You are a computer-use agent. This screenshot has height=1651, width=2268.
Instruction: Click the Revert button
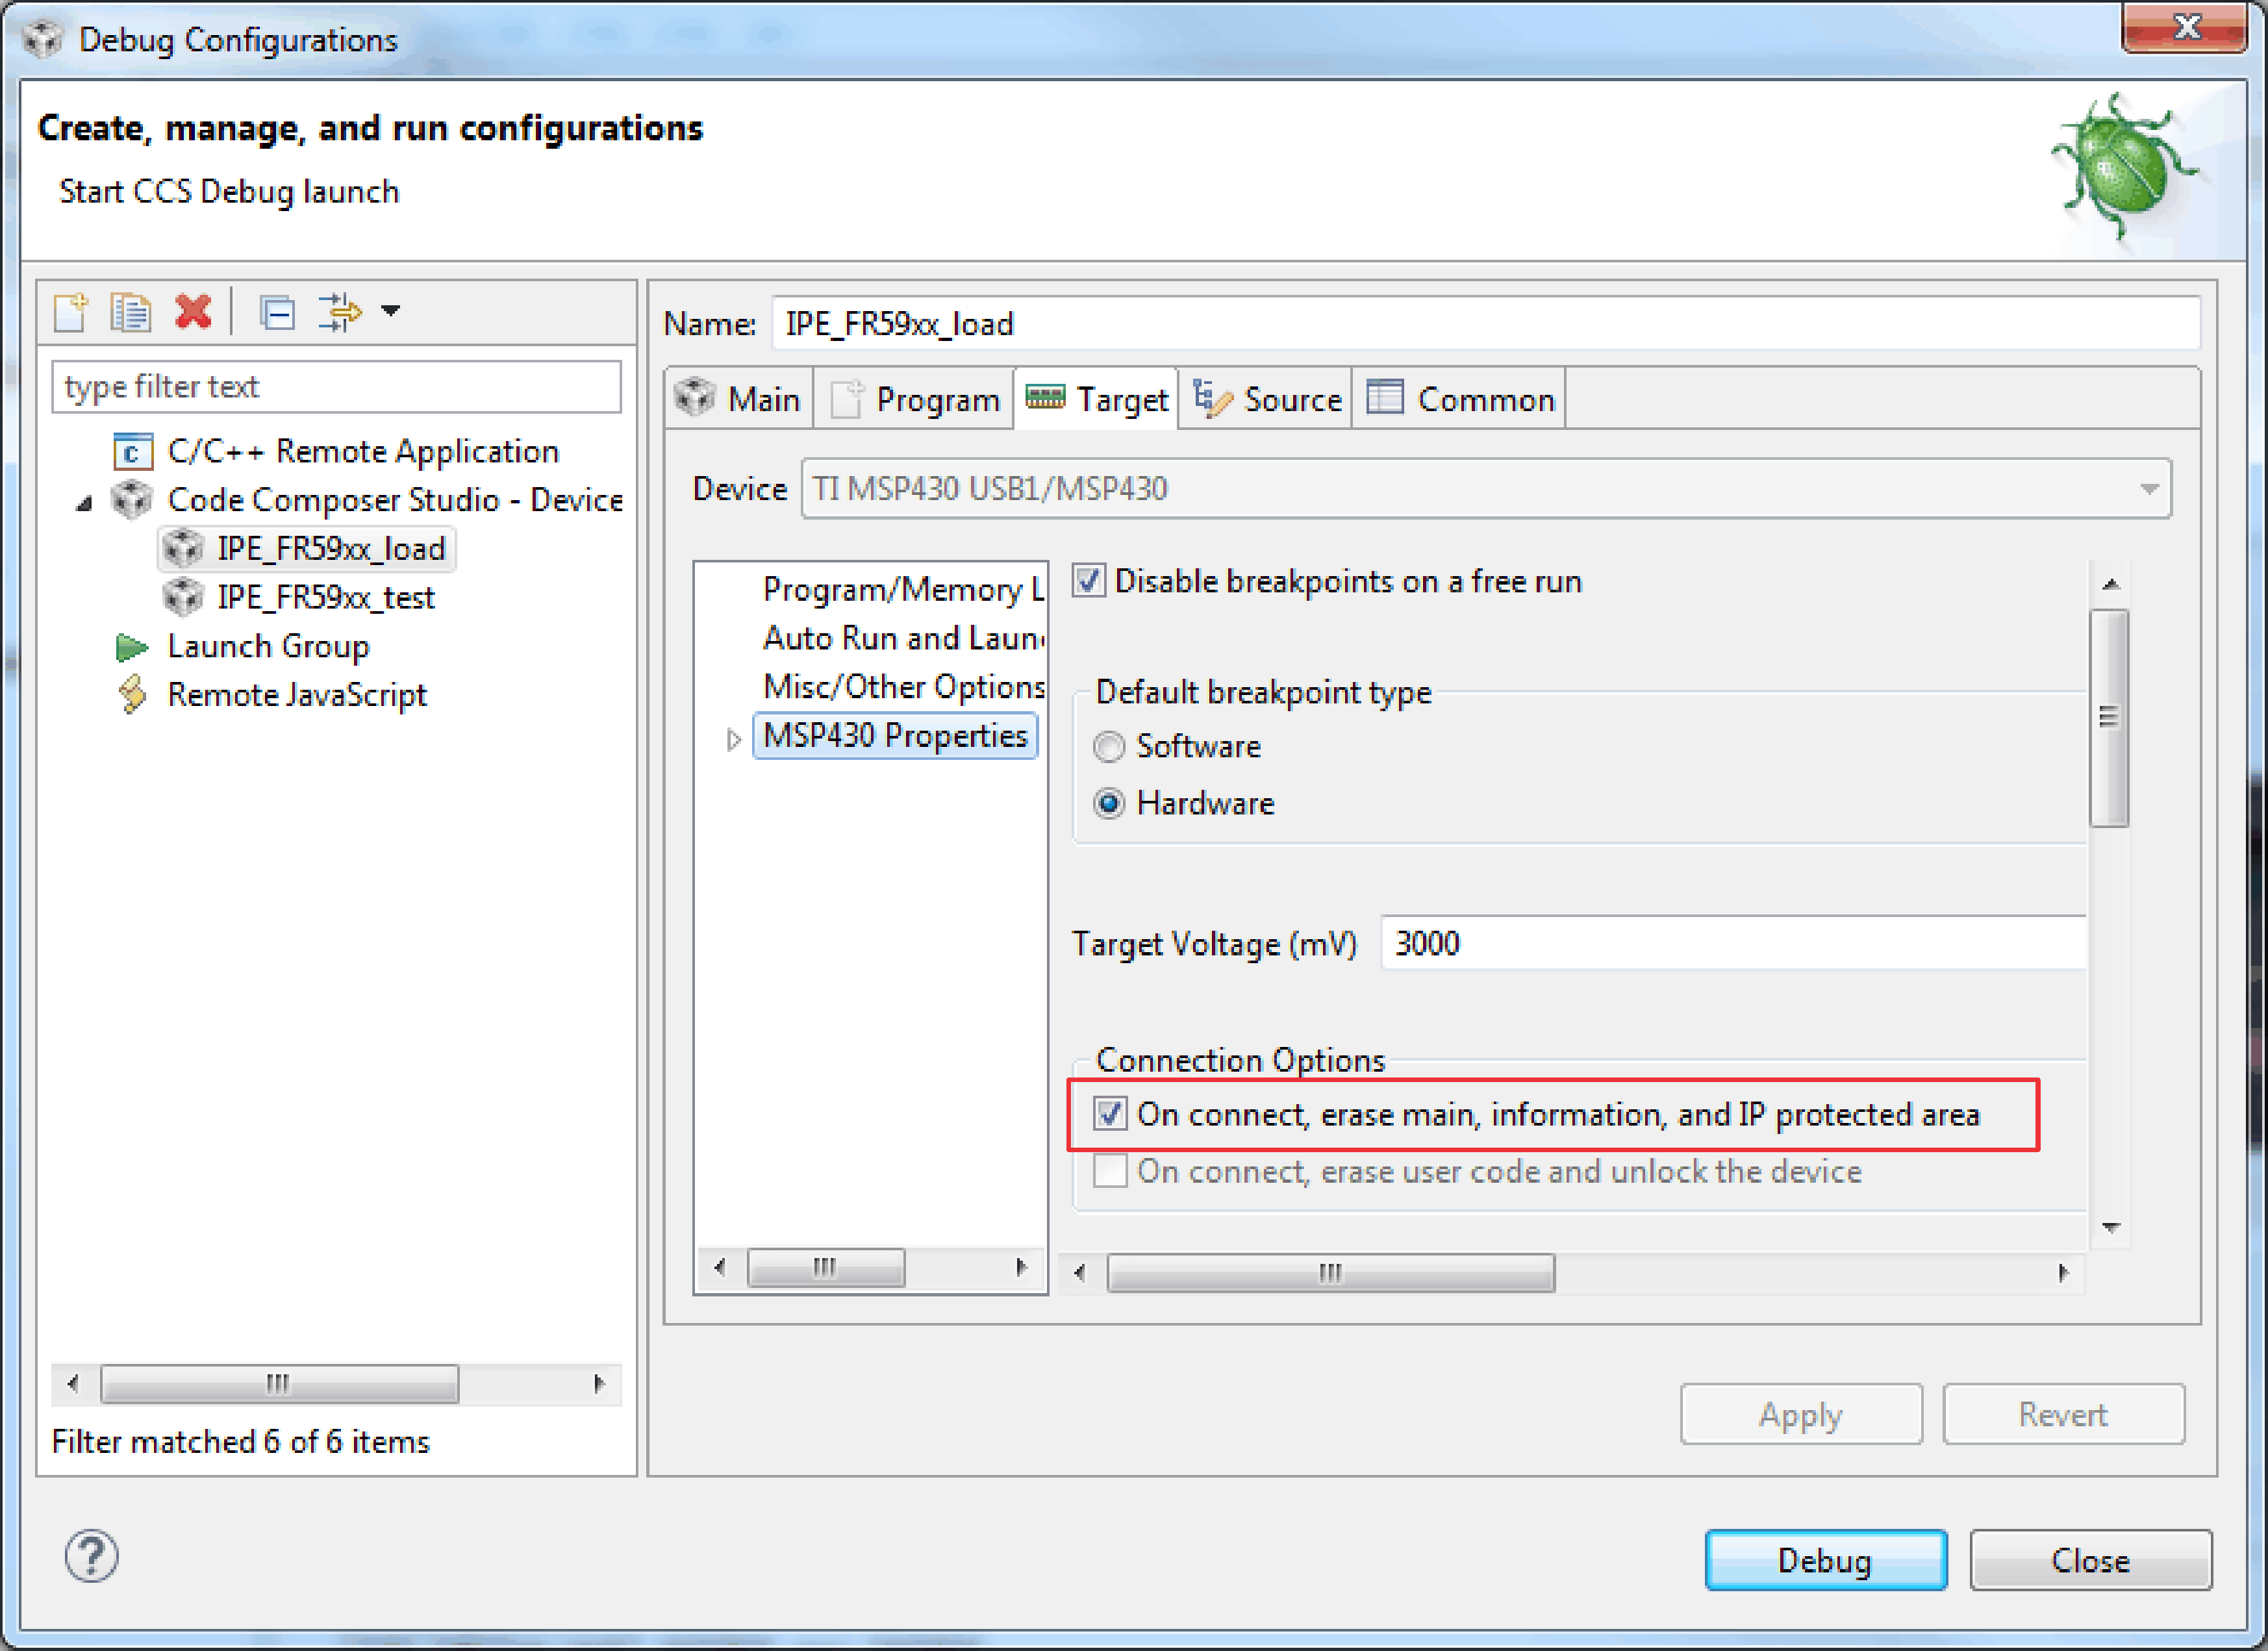click(2063, 1415)
